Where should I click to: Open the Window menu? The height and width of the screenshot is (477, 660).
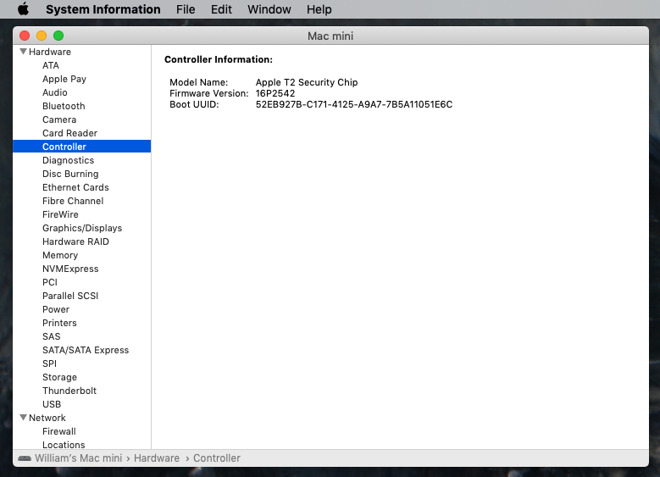tap(269, 9)
